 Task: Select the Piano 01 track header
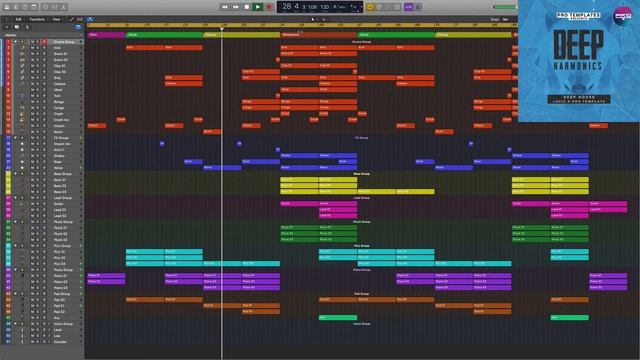coord(44,276)
